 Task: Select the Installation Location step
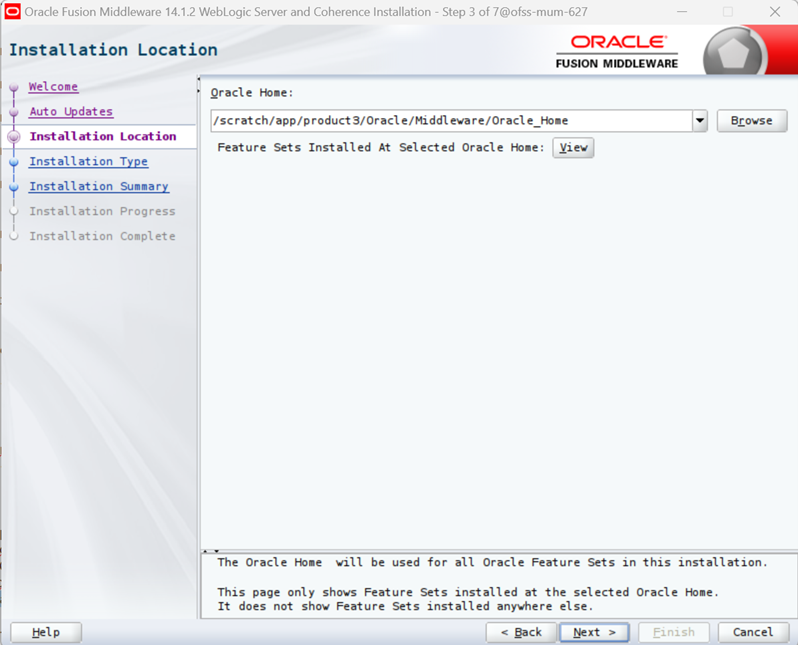pyautogui.click(x=103, y=136)
